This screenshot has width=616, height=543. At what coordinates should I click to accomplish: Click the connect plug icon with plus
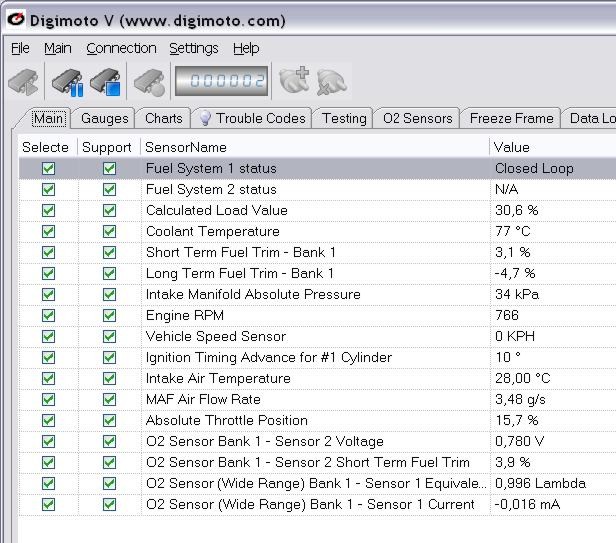point(294,82)
